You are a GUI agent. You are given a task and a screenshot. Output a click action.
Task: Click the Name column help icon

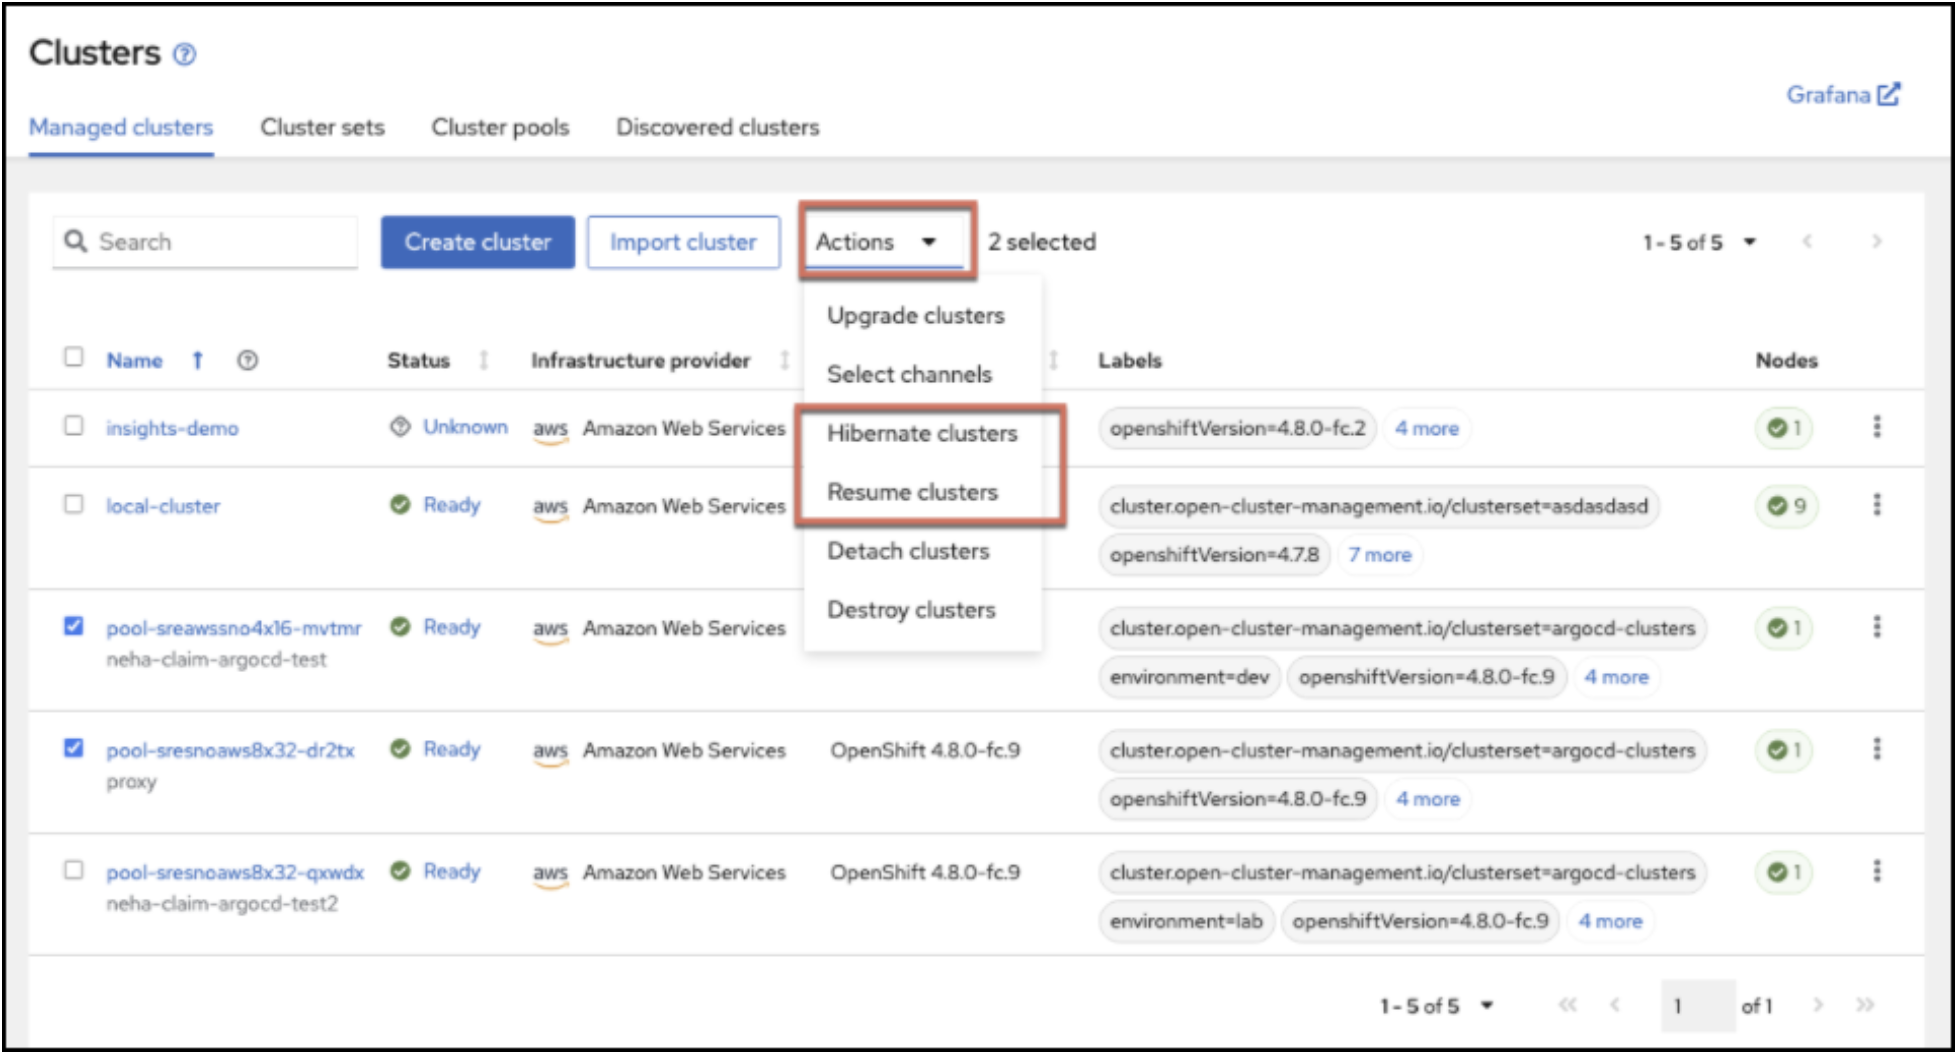point(247,361)
